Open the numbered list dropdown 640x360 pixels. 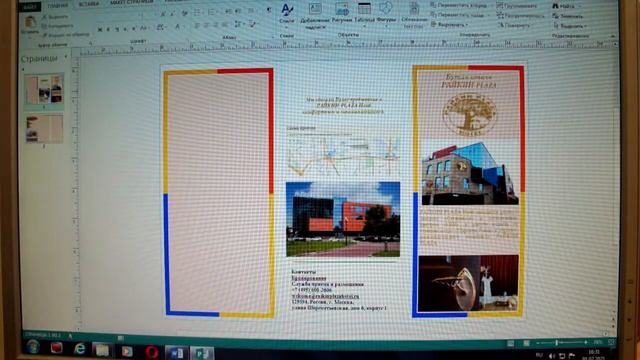tap(212, 12)
